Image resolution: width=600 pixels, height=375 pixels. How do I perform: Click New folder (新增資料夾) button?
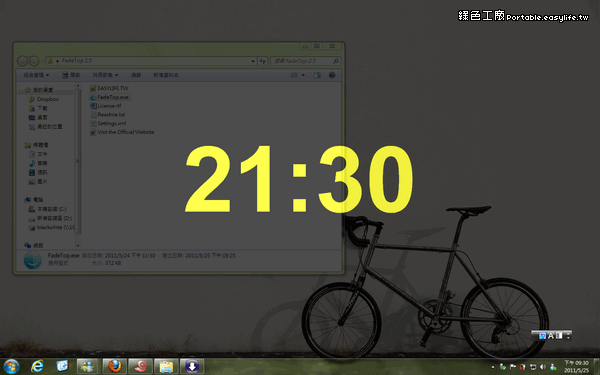point(166,75)
